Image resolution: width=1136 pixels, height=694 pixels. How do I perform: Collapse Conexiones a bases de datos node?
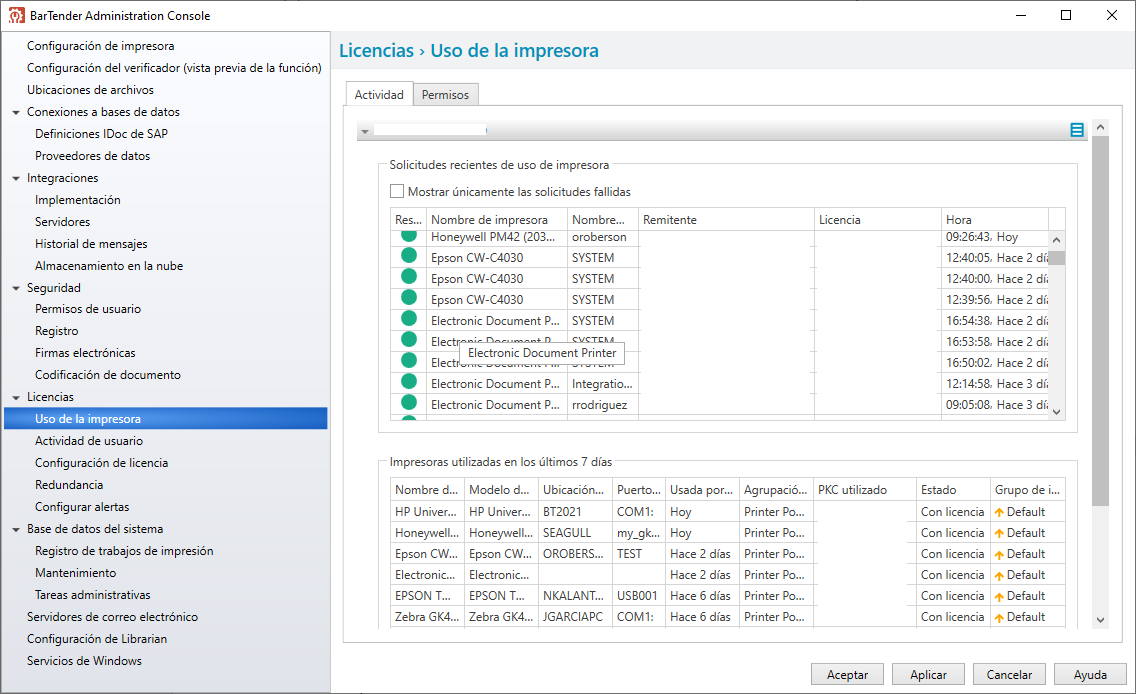pos(16,112)
